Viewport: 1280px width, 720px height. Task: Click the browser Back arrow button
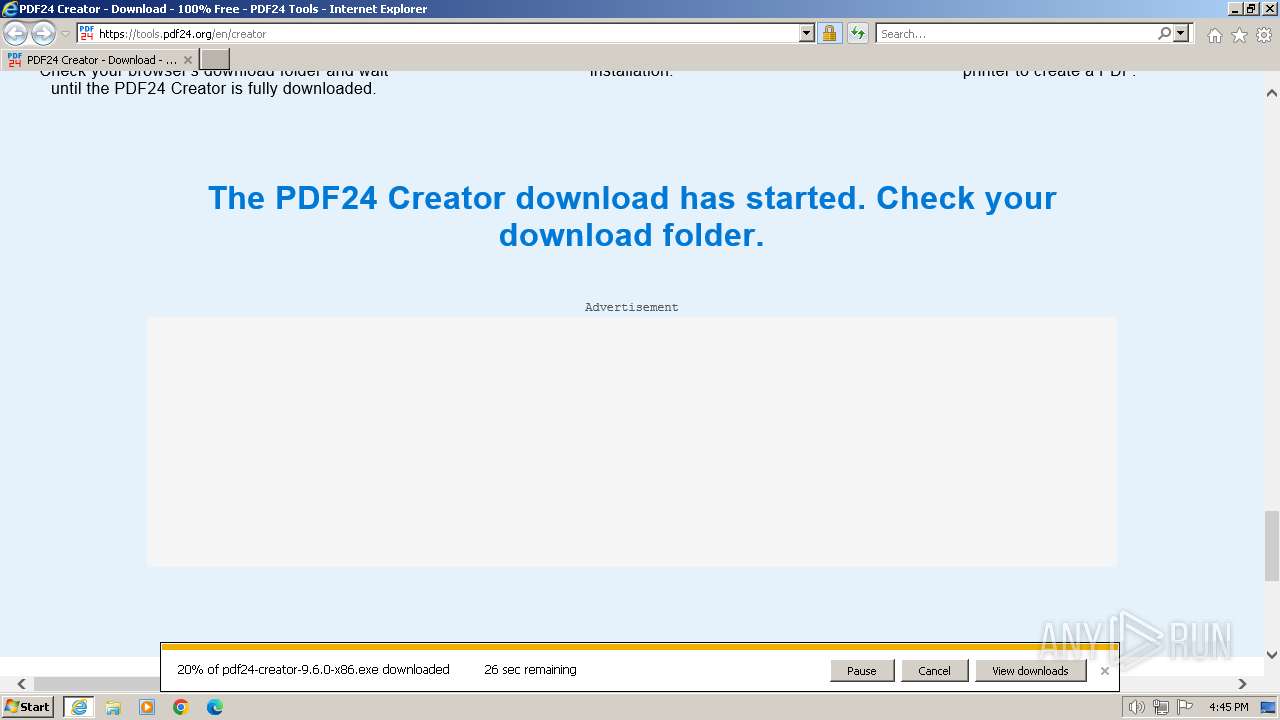15,33
